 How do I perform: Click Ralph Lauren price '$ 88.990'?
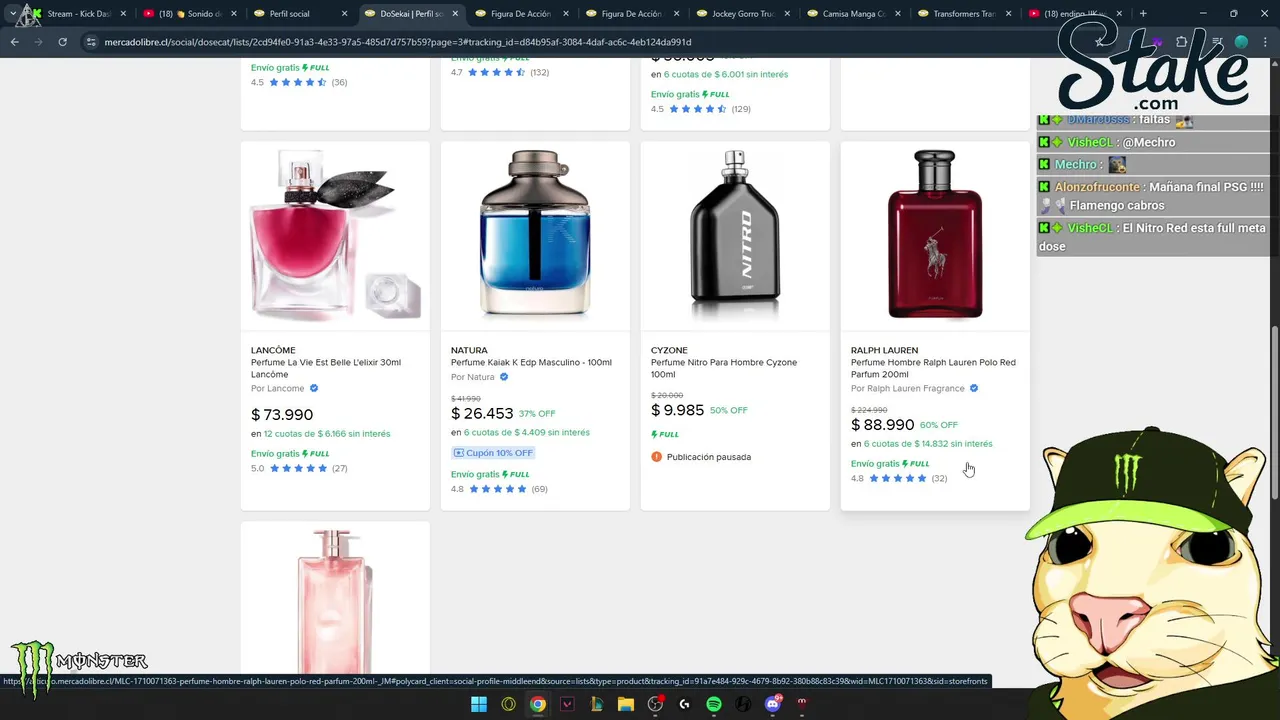(883, 425)
